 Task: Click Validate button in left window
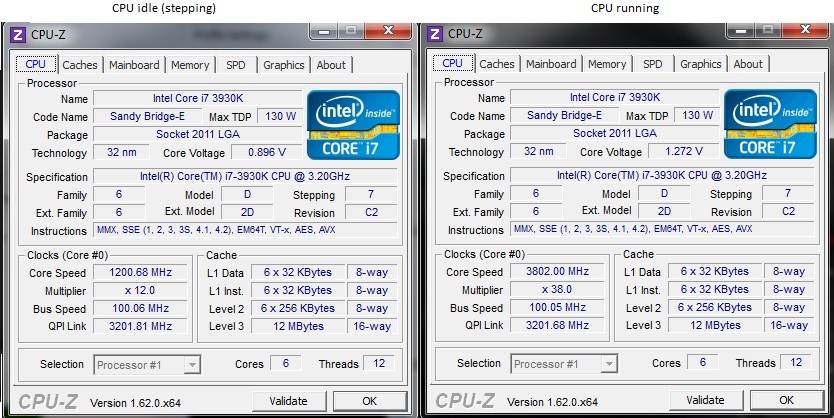point(288,401)
